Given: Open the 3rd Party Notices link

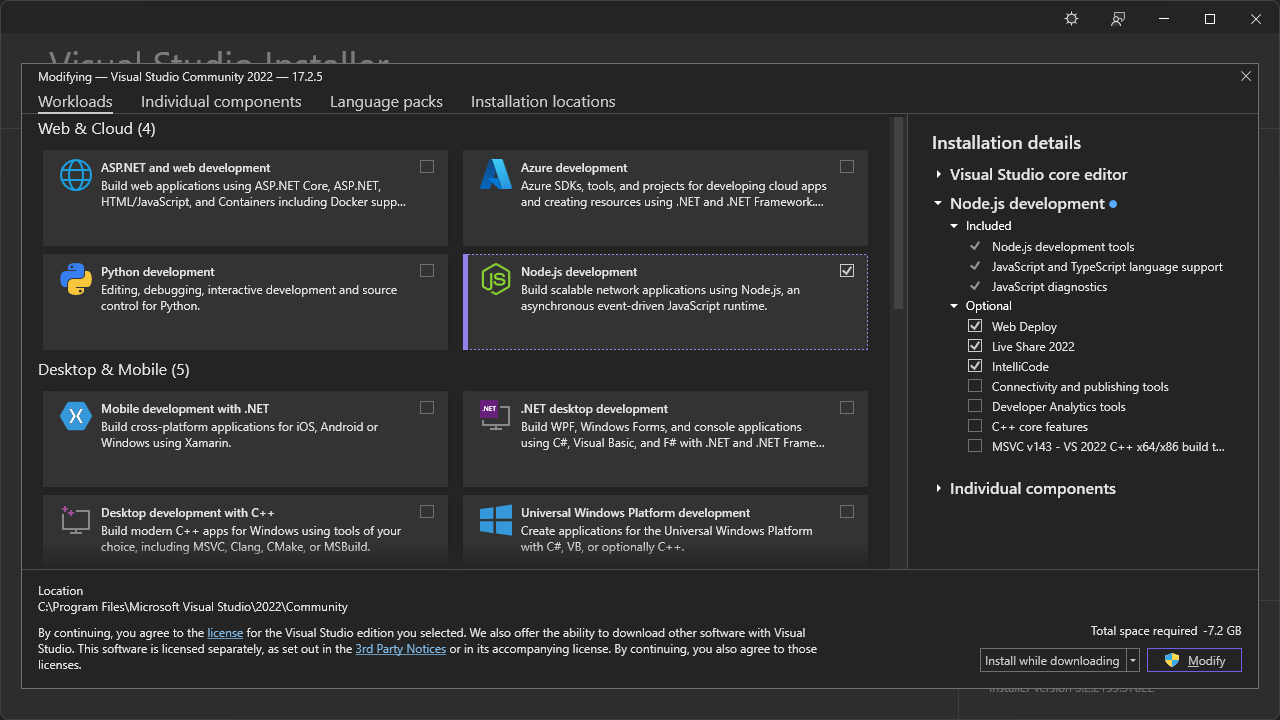Looking at the screenshot, I should pos(401,649).
